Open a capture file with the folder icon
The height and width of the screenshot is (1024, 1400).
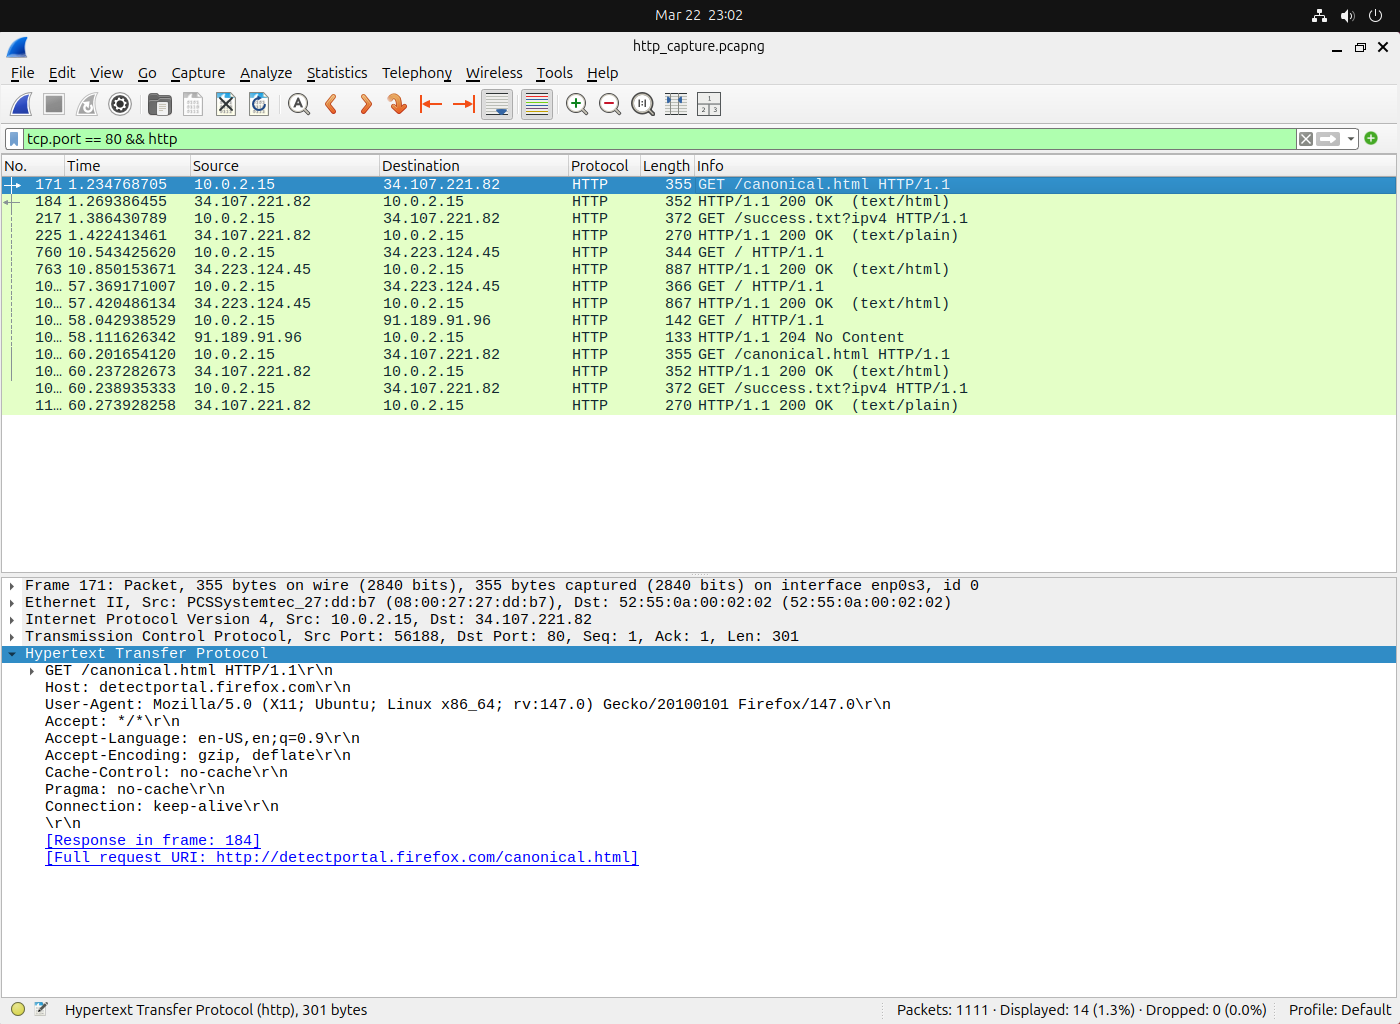click(x=160, y=104)
